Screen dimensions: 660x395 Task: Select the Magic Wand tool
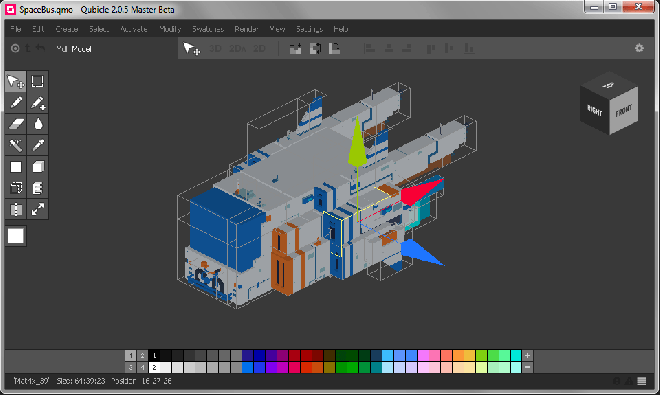click(x=16, y=146)
